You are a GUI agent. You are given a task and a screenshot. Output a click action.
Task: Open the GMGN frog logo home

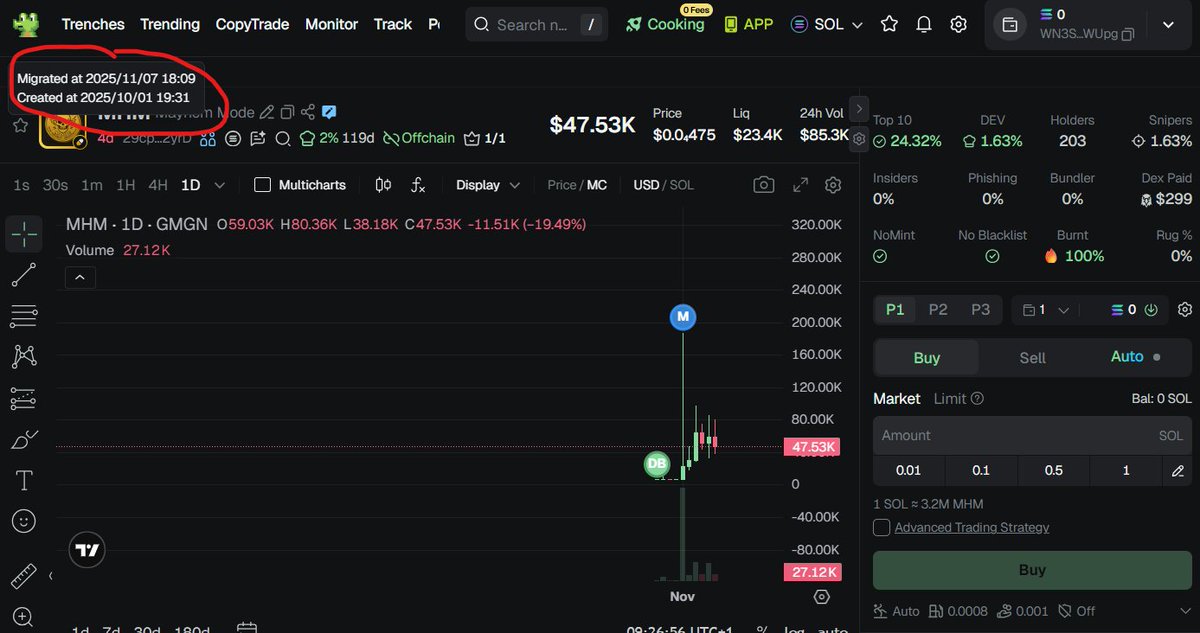26,23
